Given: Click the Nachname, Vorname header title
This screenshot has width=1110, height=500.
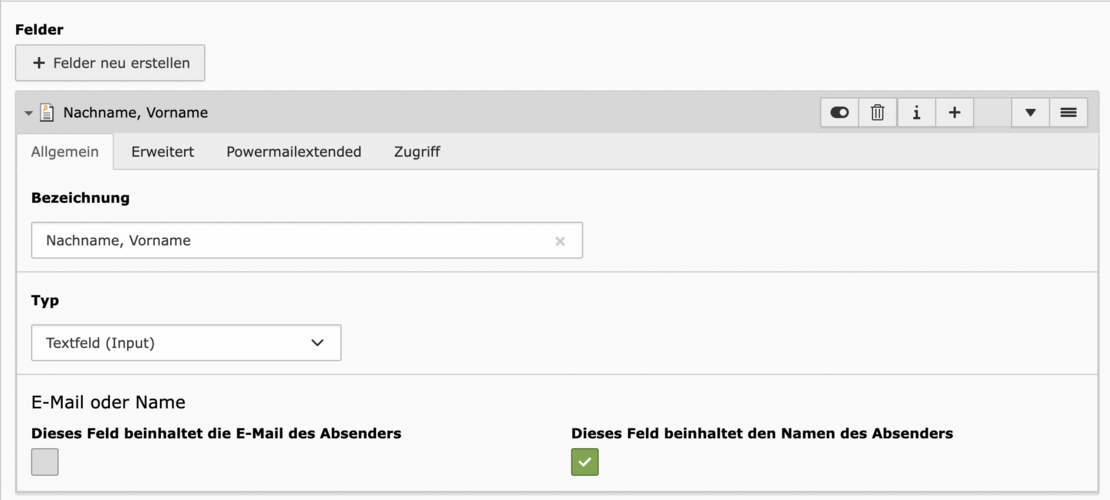Looking at the screenshot, I should [x=136, y=113].
